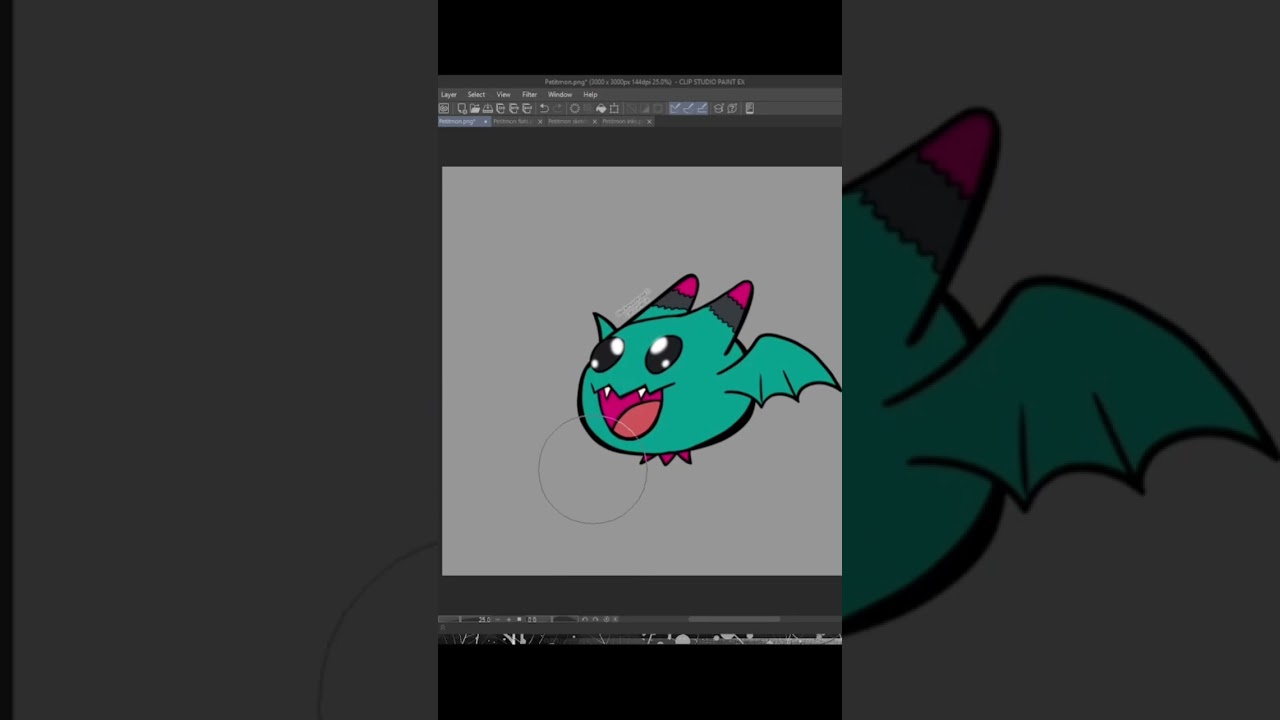Close the Petitmon flats tab
The height and width of the screenshot is (720, 1280).
tap(540, 121)
